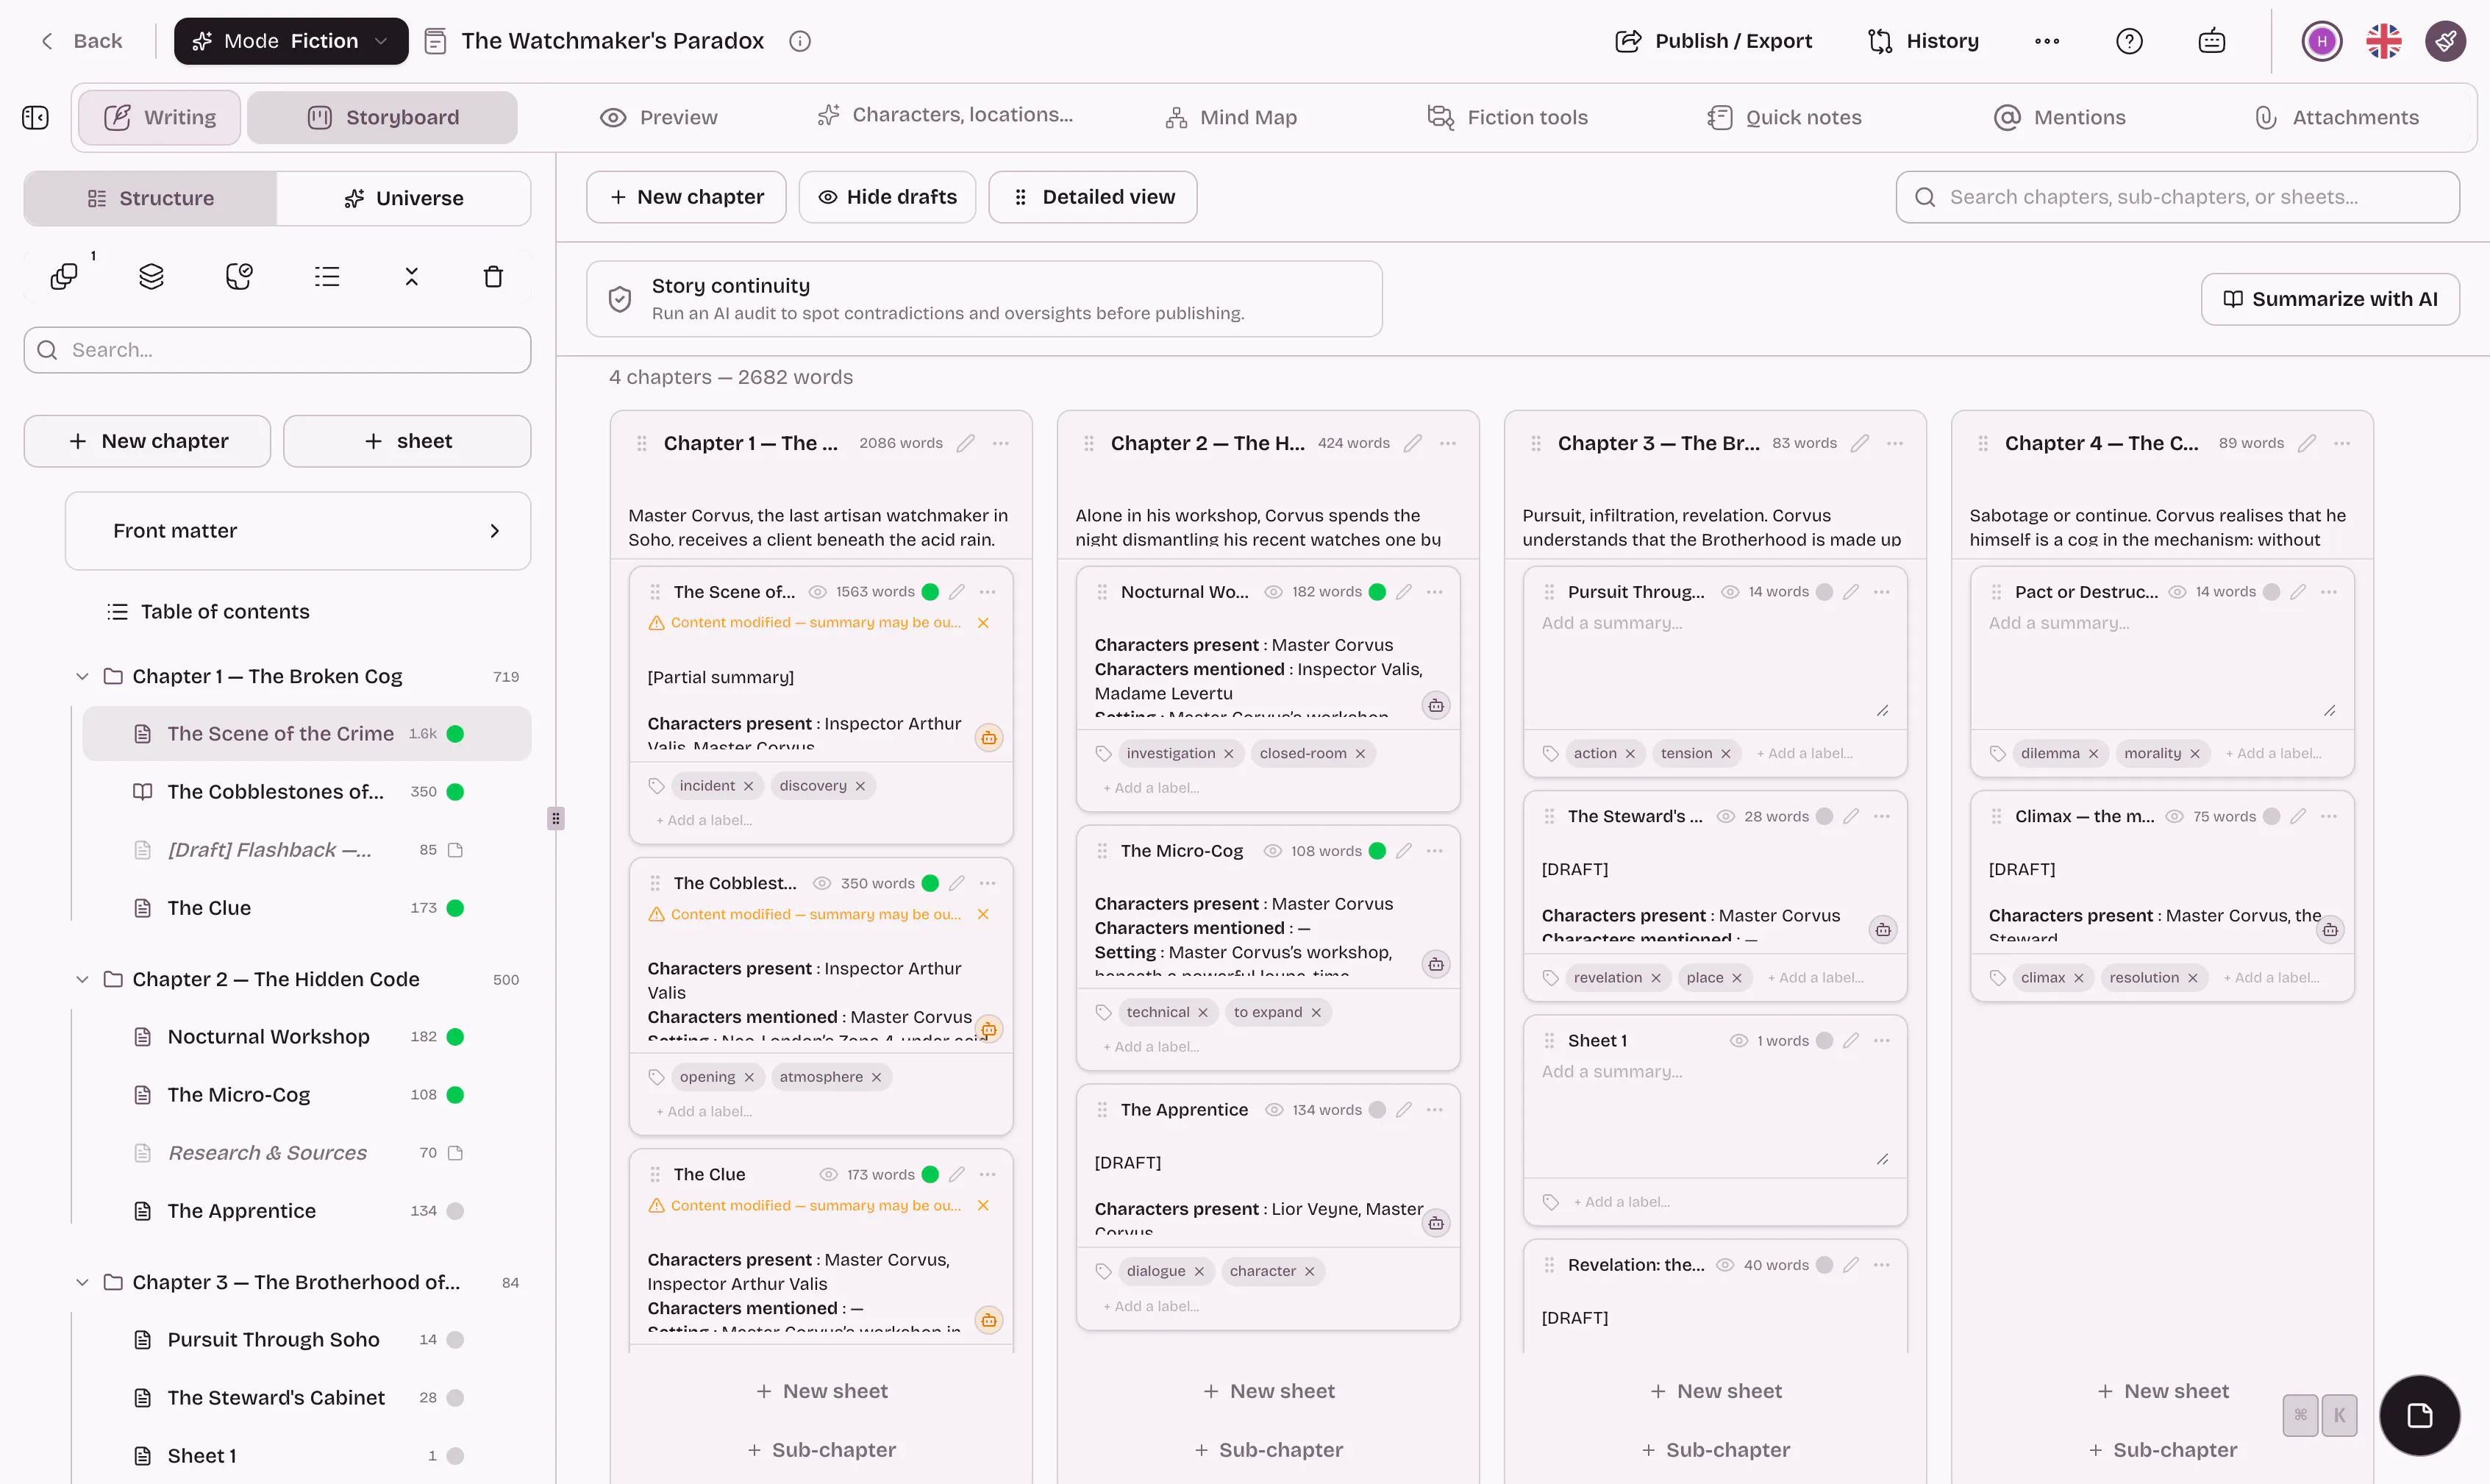
Task: Collapse all with the inward arrows icon
Action: point(411,277)
